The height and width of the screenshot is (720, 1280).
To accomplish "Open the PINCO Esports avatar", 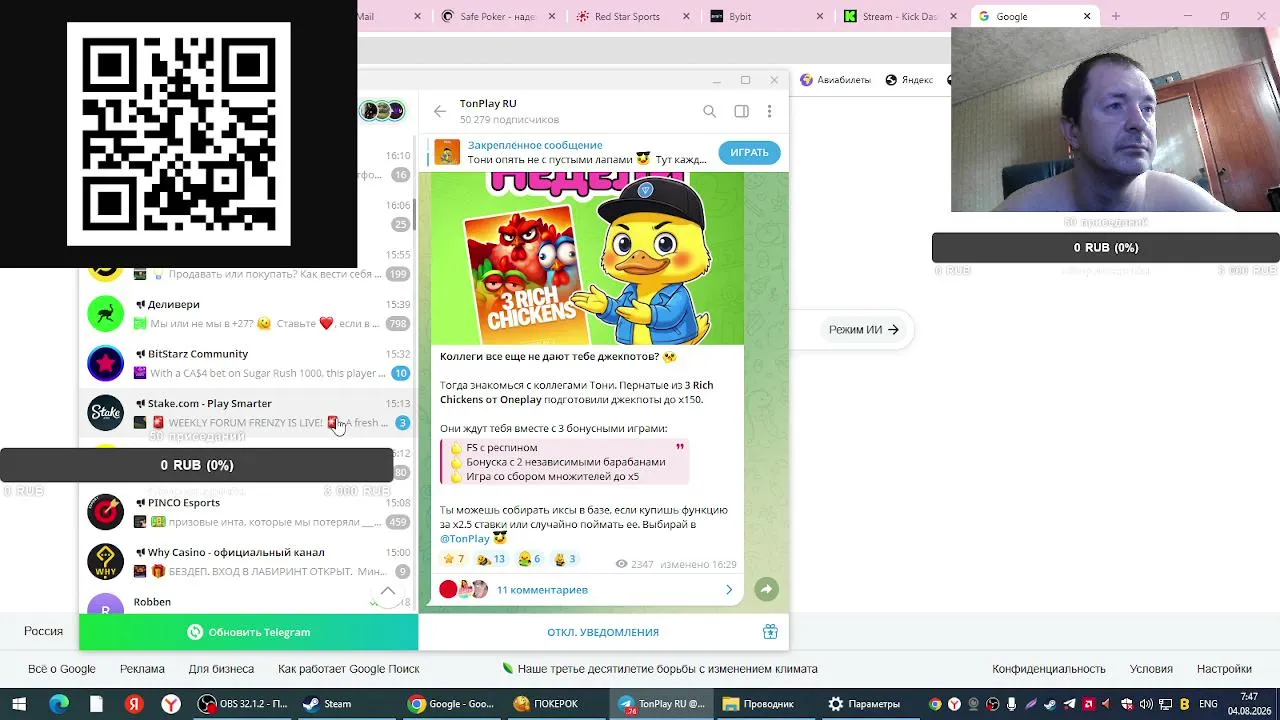I will click(x=105, y=512).
